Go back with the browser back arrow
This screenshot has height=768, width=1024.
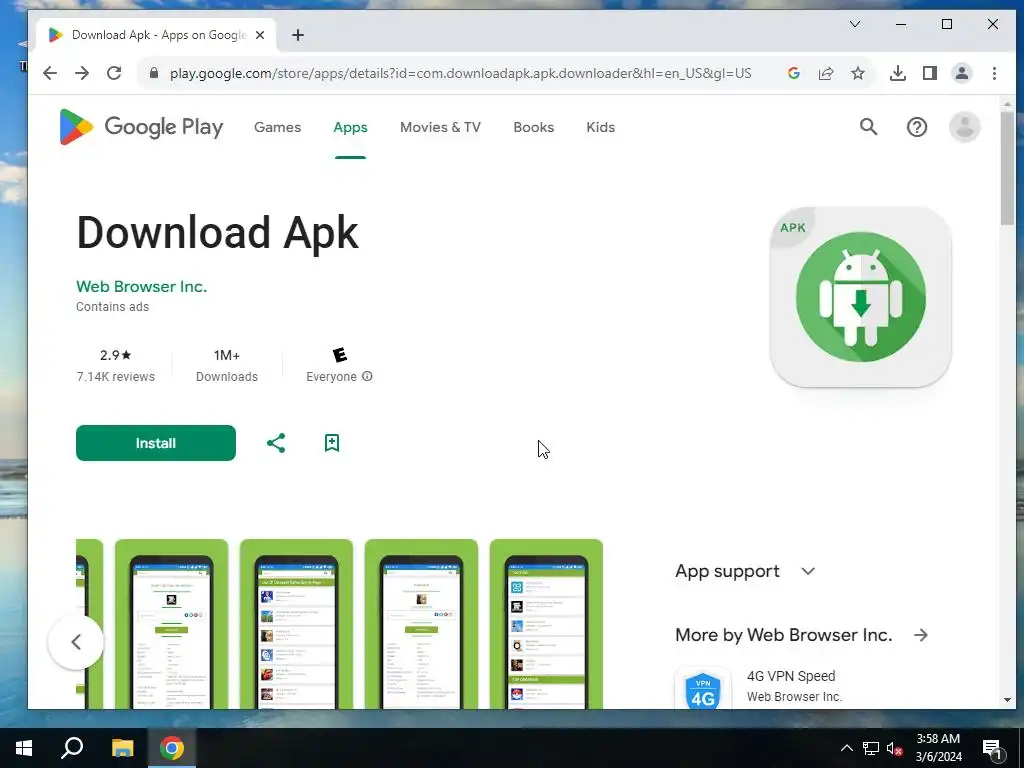(50, 73)
